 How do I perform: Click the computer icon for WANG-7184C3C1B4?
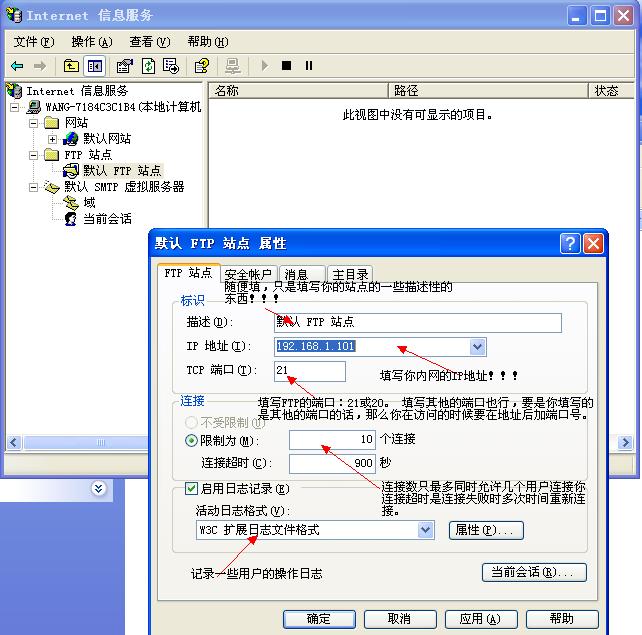pos(34,107)
